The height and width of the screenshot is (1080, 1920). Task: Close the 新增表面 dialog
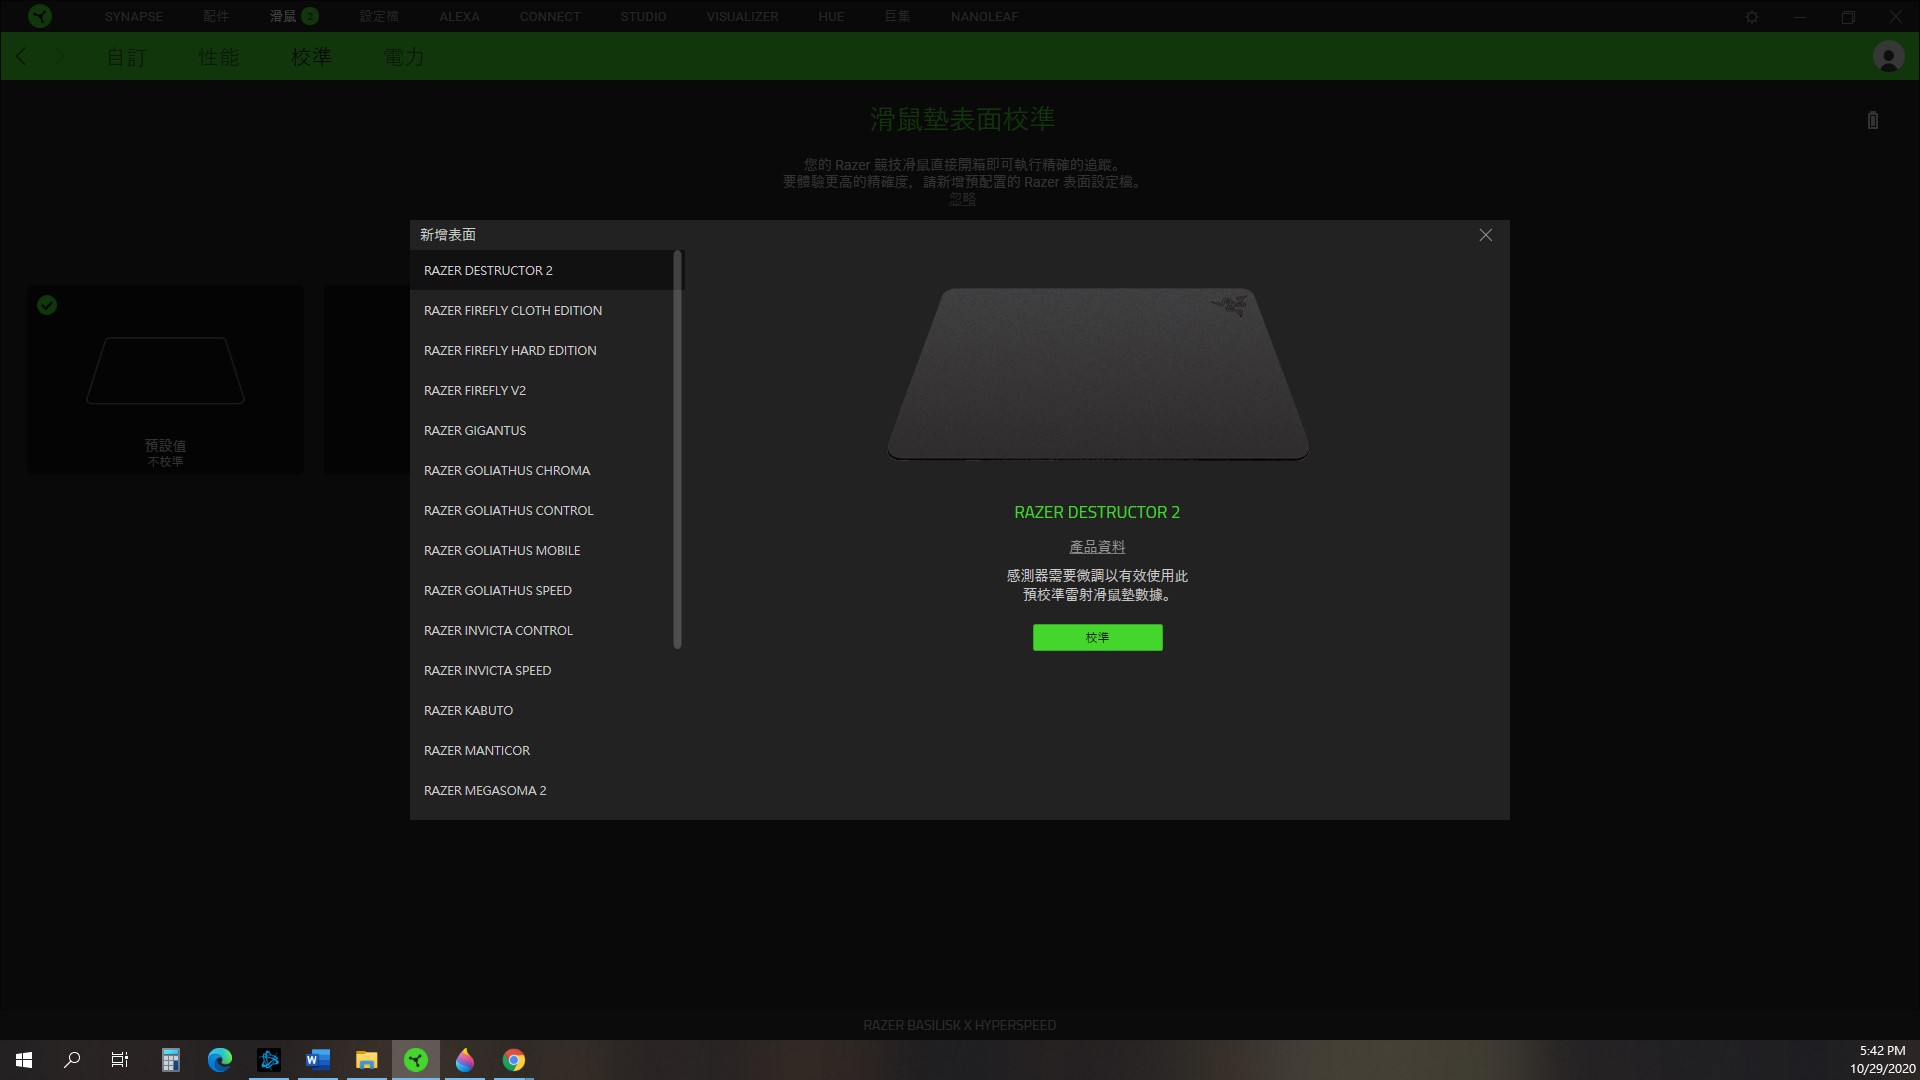coord(1485,235)
